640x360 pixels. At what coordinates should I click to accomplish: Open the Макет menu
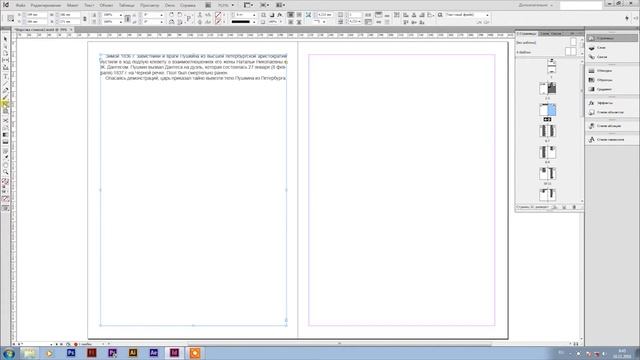[x=72, y=5]
